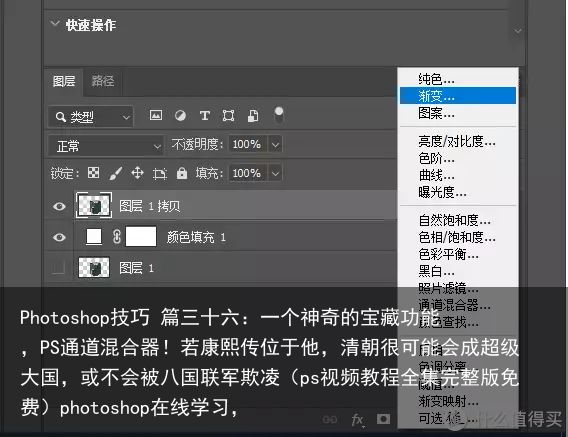Screen dimensions: 568x437
Task: Filter layers by type (T) icon
Action: [x=205, y=116]
